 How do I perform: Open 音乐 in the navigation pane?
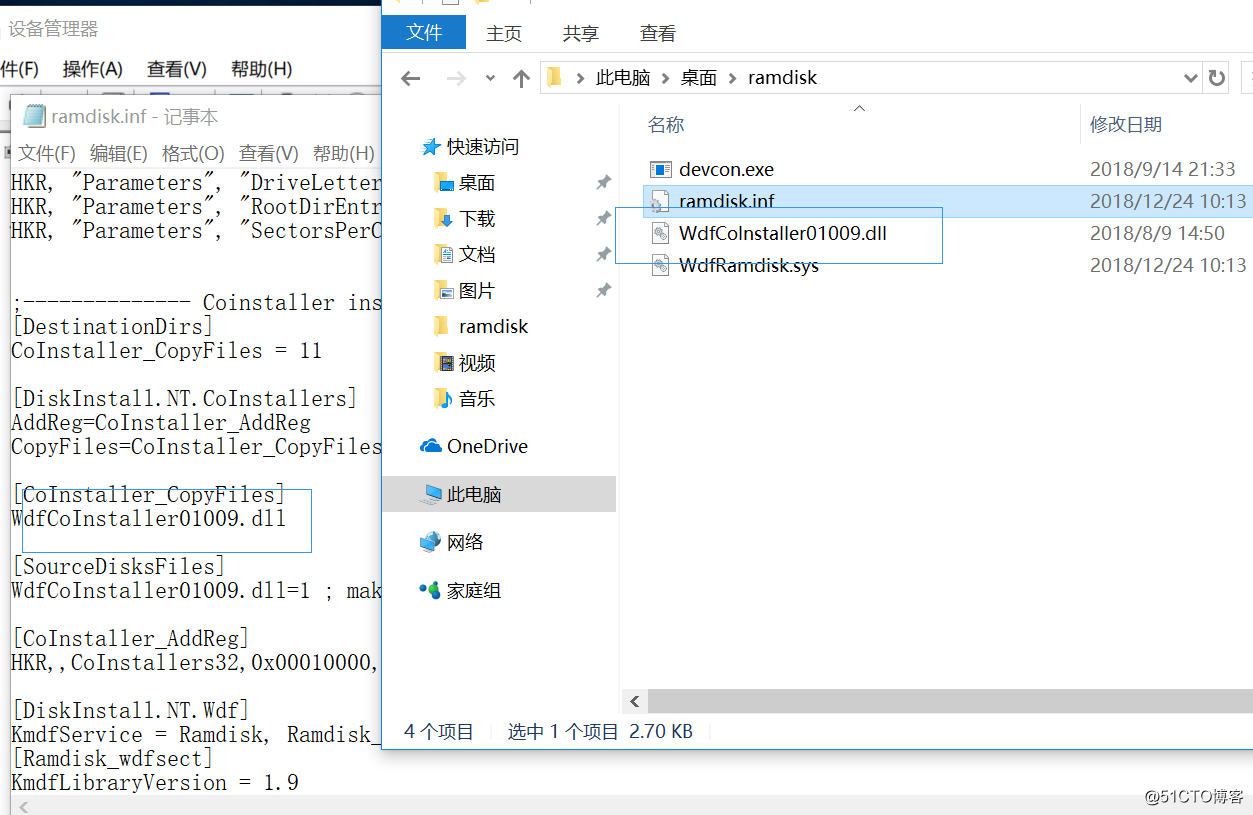(x=477, y=399)
